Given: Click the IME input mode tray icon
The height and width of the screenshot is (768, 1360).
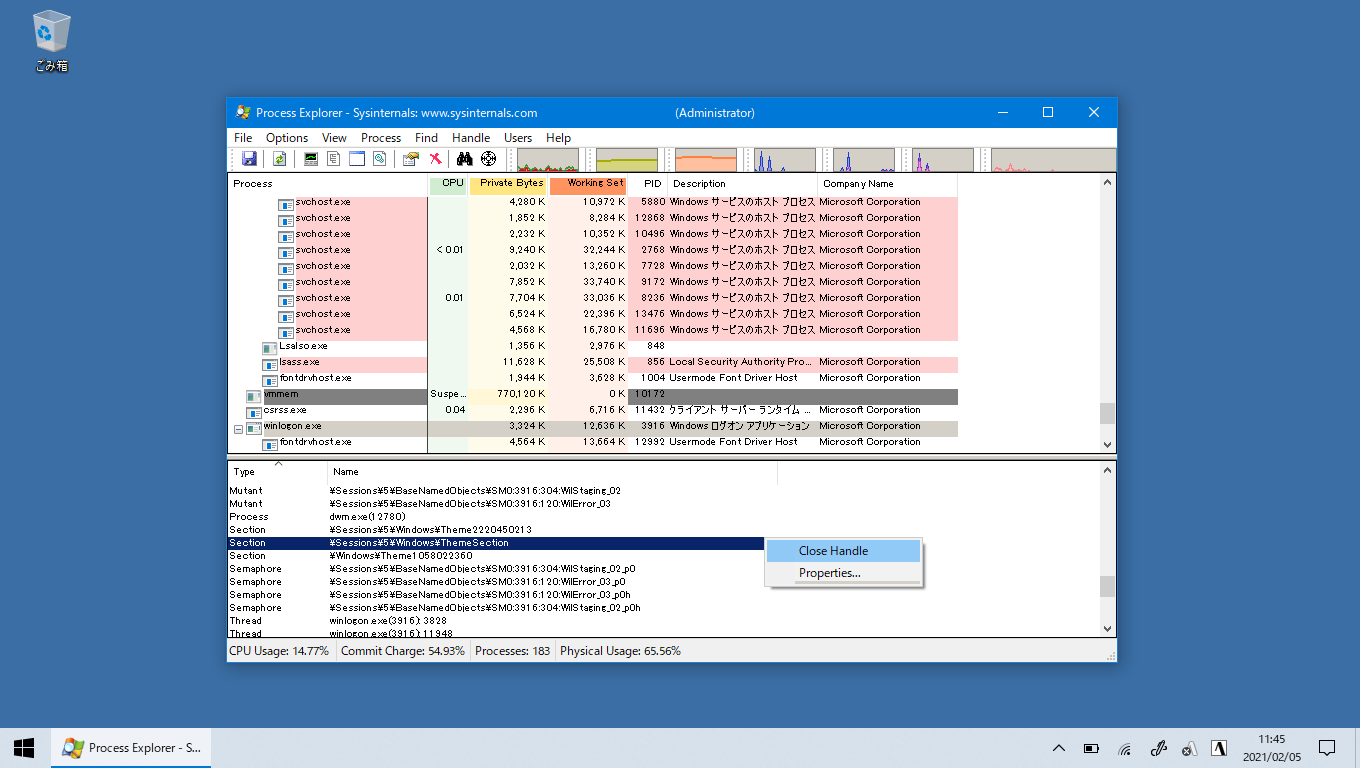Looking at the screenshot, I should 1219,748.
